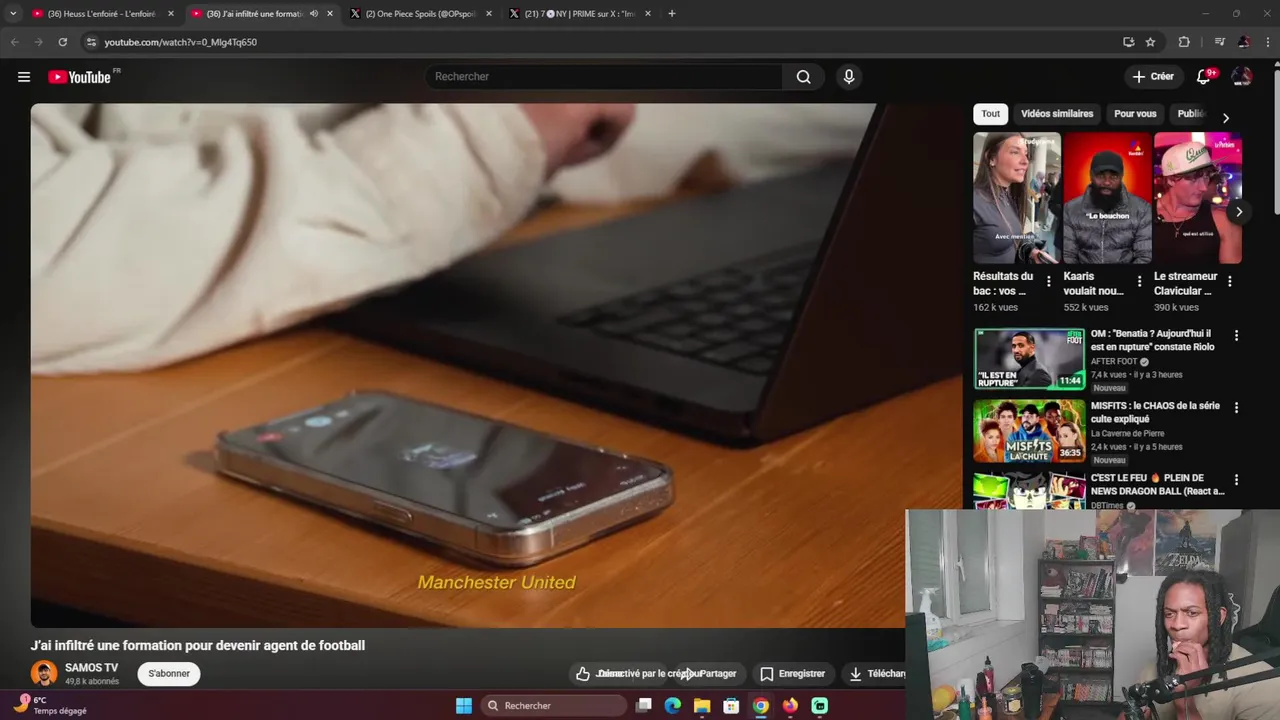The image size is (1280, 720).
Task: Select the Tout filter chip
Action: click(990, 114)
